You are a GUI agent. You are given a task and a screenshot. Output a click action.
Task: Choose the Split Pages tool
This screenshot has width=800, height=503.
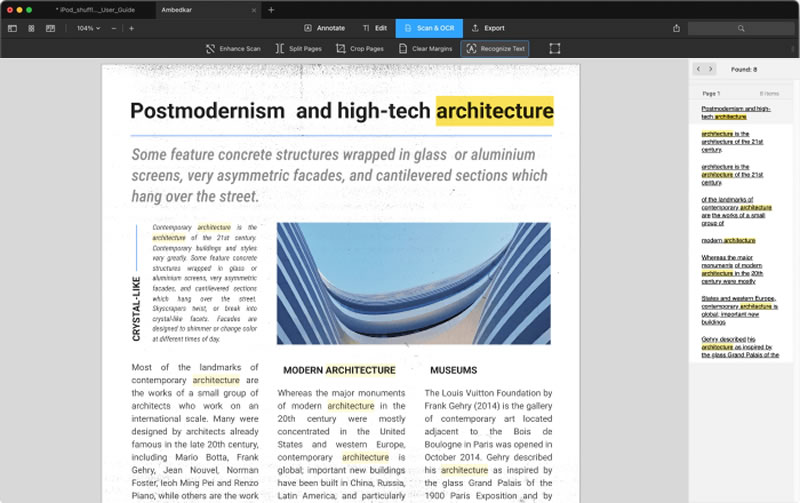click(x=298, y=48)
